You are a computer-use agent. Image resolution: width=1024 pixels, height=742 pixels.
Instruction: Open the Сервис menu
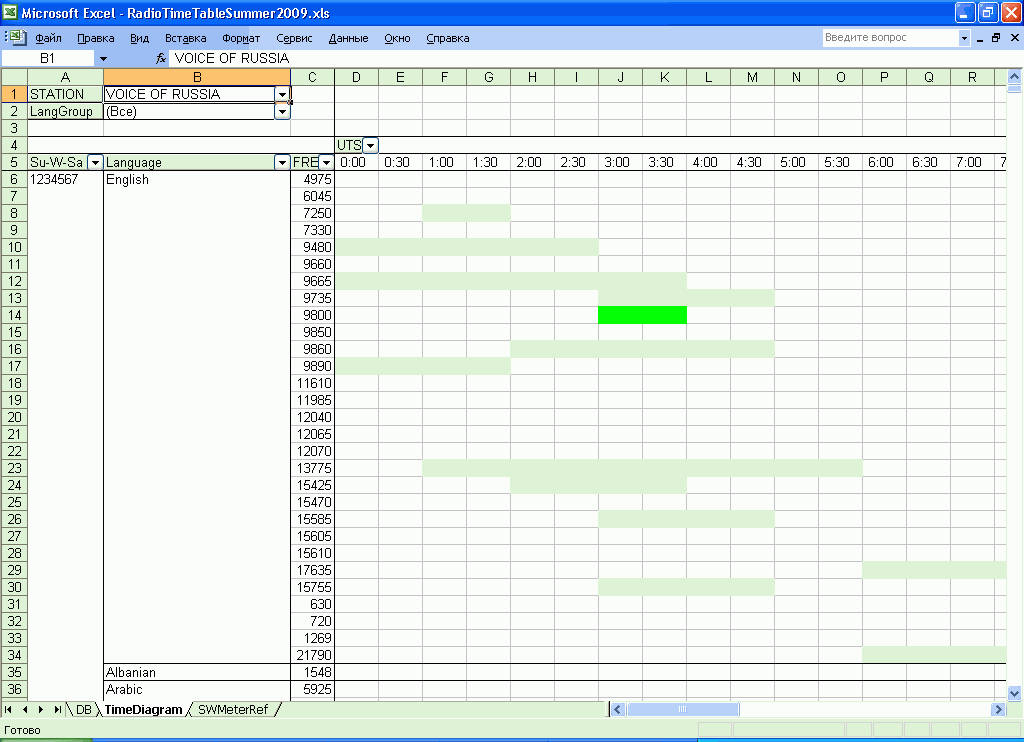(x=295, y=38)
